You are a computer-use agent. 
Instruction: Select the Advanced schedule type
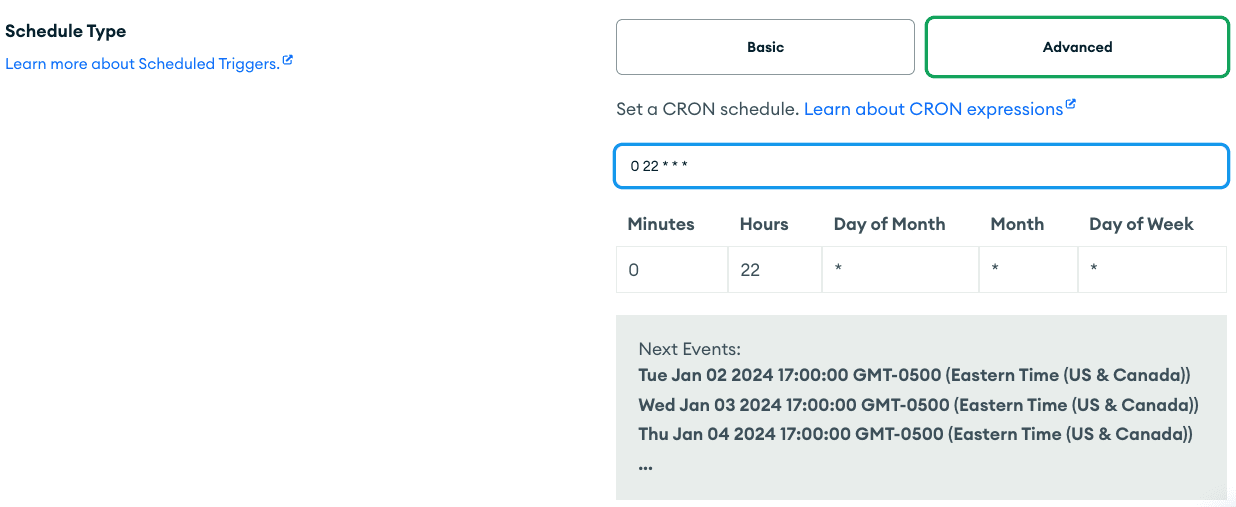tap(1077, 47)
